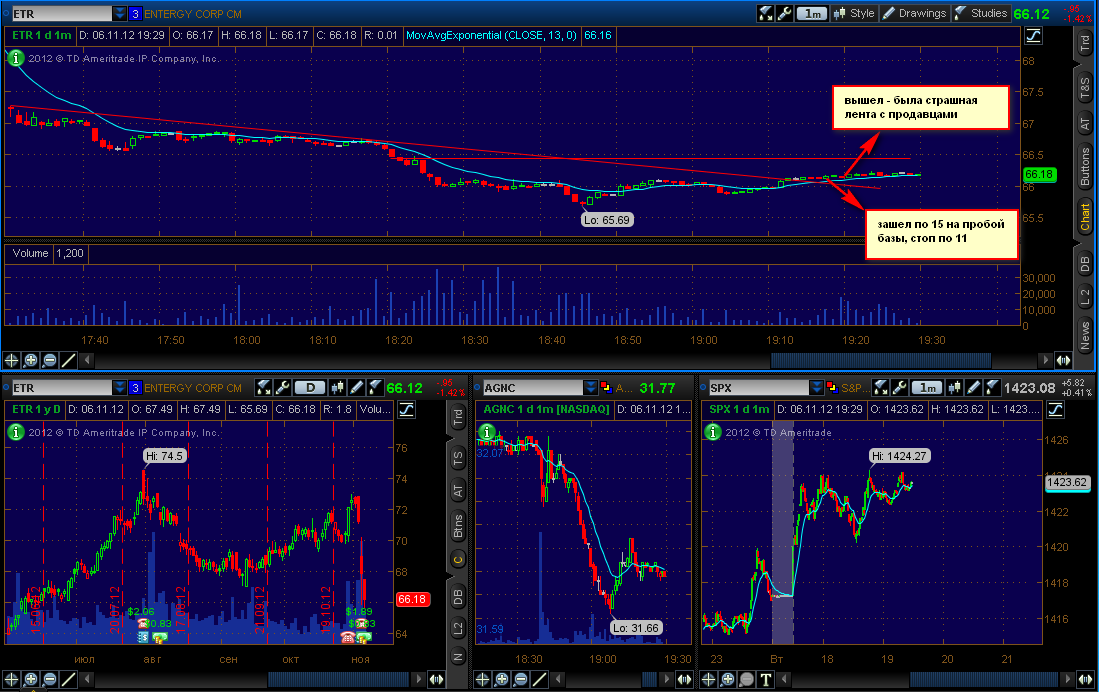This screenshot has width=1099, height=692.
Task: Open flask Studies icon in bottom-left ETR chart
Action: [x=375, y=388]
